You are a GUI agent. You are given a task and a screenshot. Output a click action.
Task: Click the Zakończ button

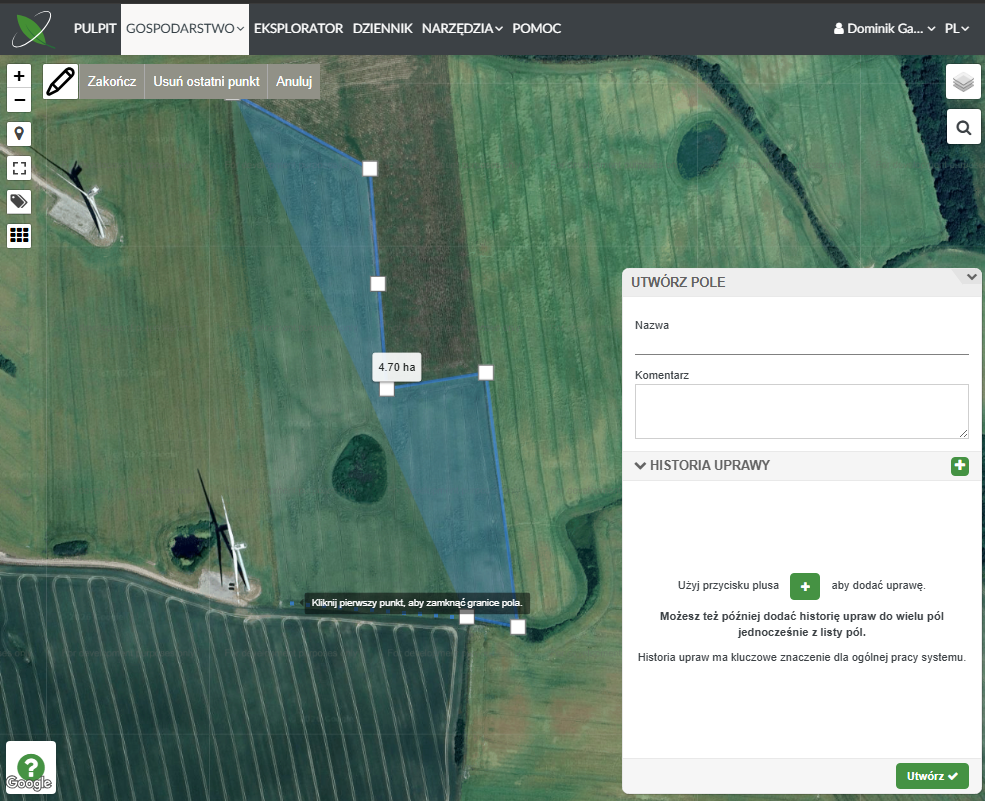coord(112,82)
